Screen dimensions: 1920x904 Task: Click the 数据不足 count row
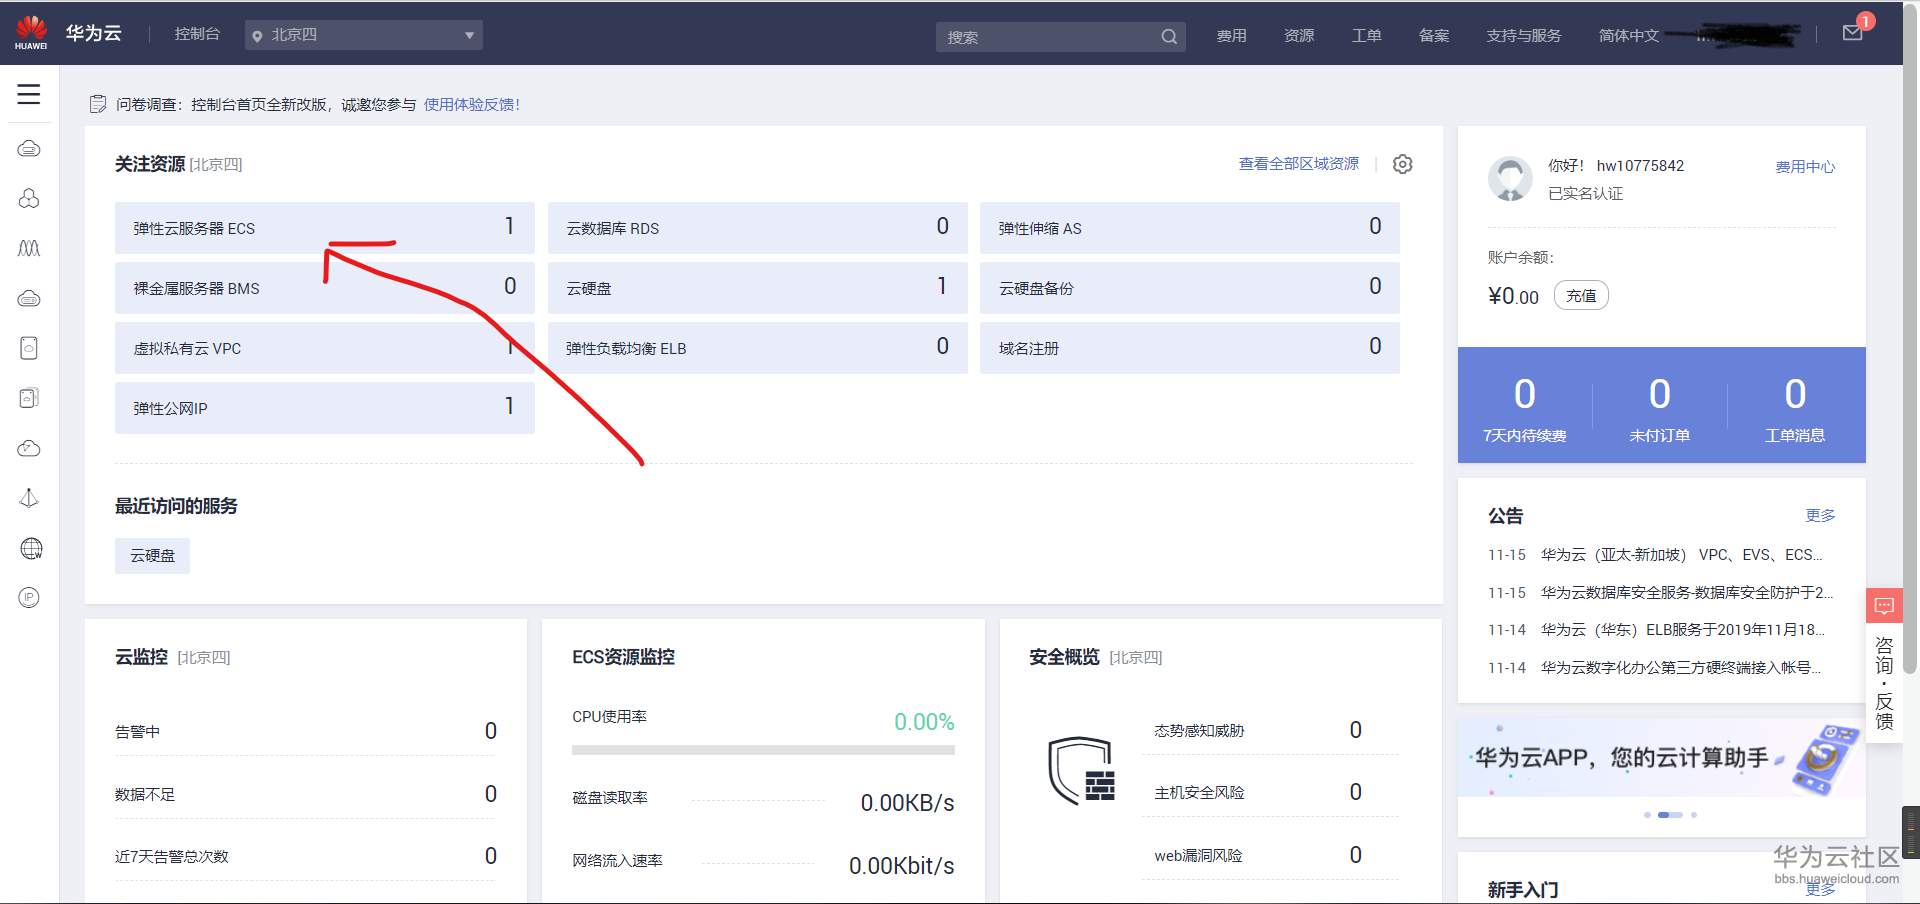click(305, 794)
